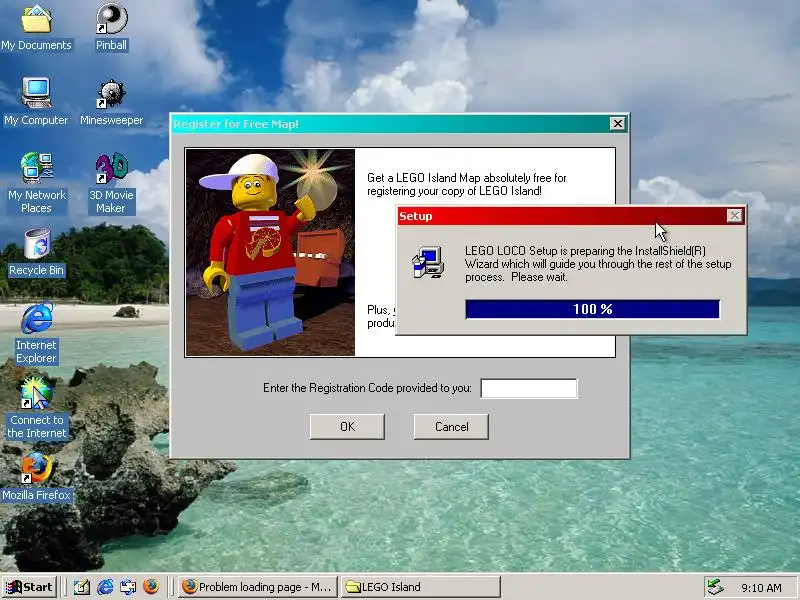The width and height of the screenshot is (800, 600).
Task: Click the Registration Code input field
Action: (529, 388)
